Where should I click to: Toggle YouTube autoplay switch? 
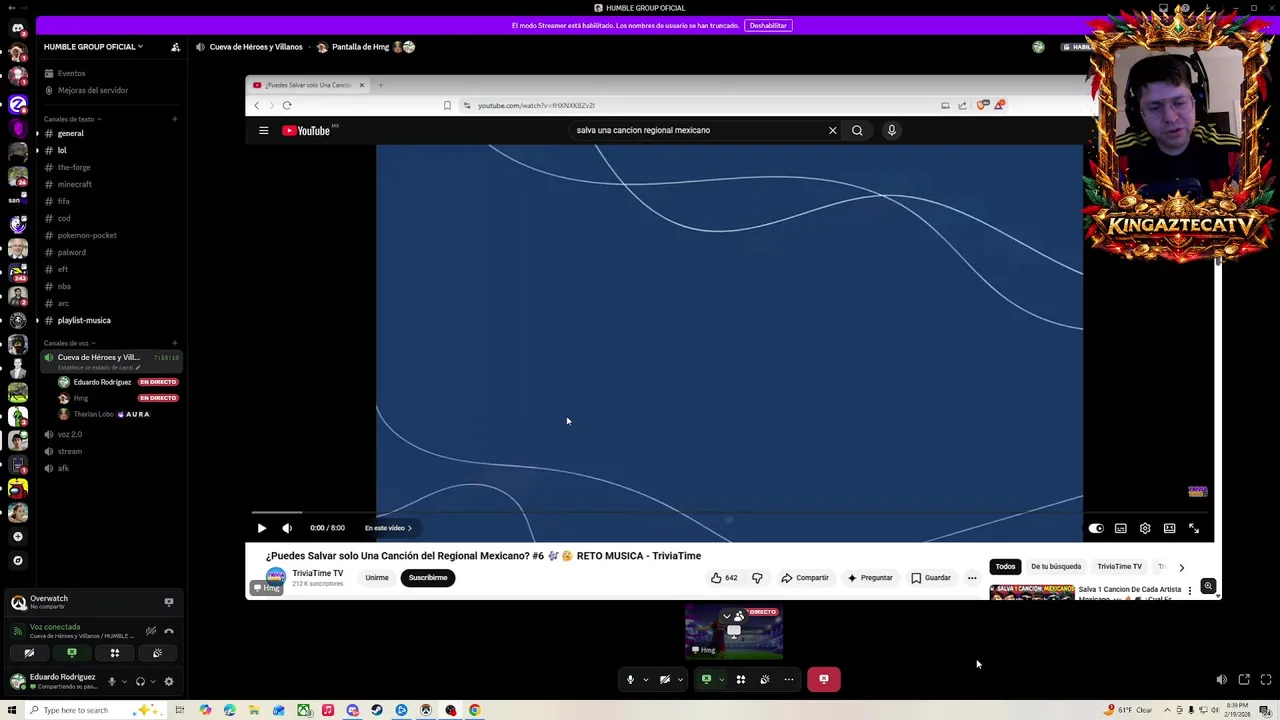(x=1096, y=528)
